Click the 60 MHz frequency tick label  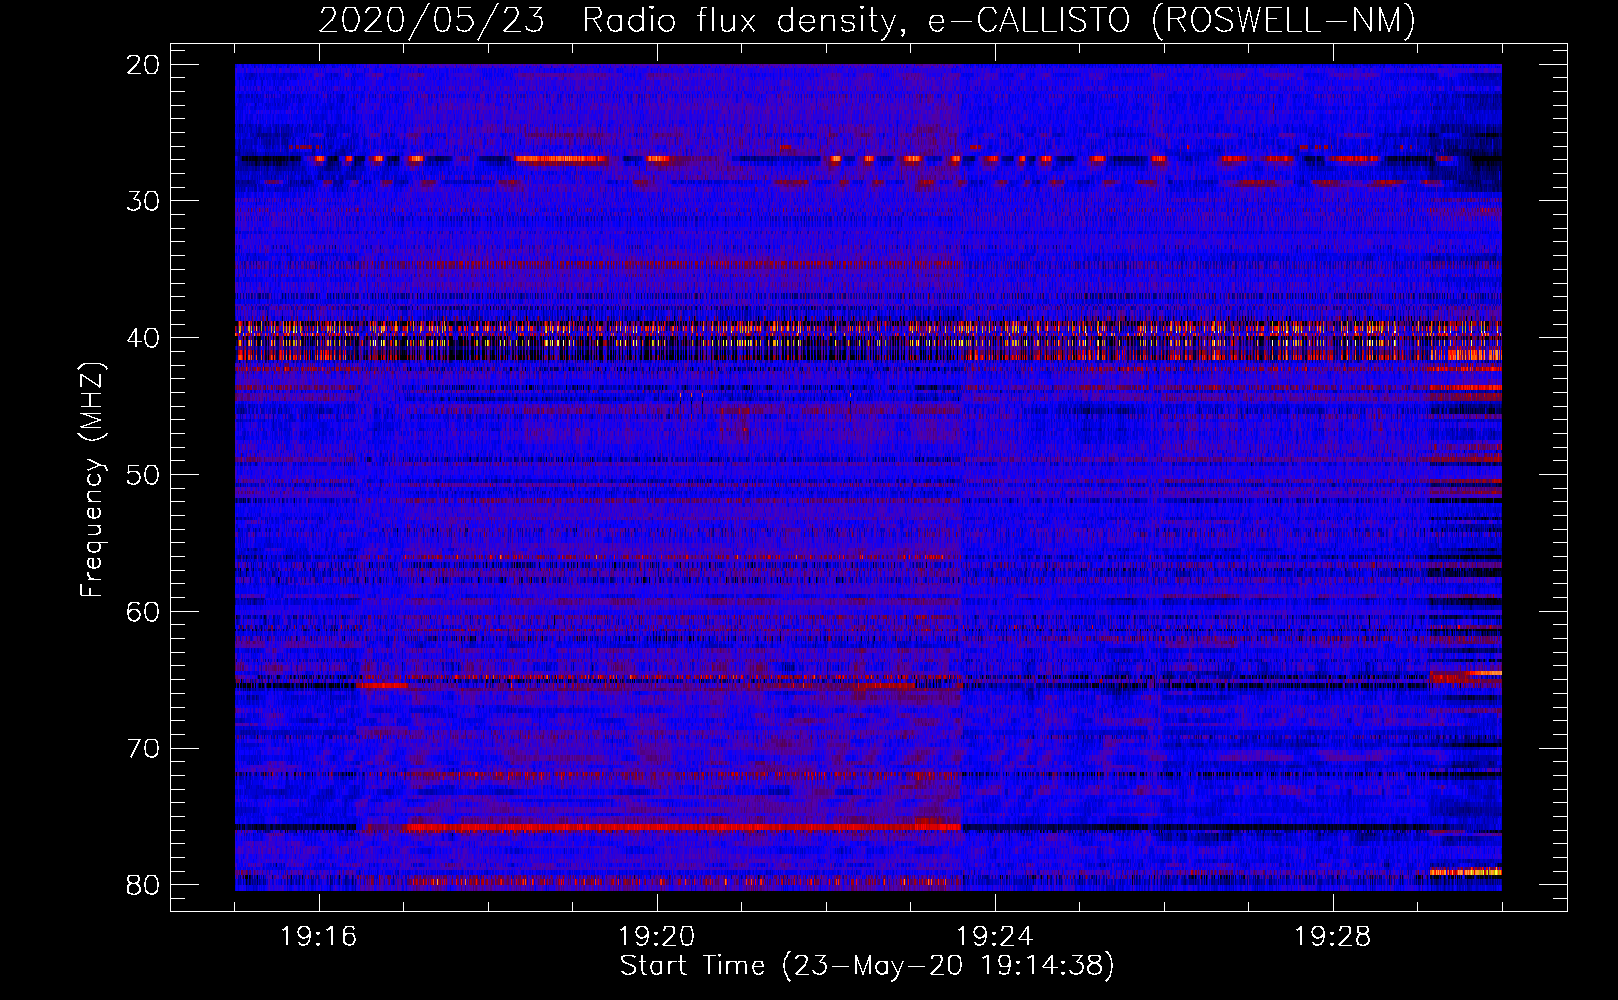[x=143, y=612]
